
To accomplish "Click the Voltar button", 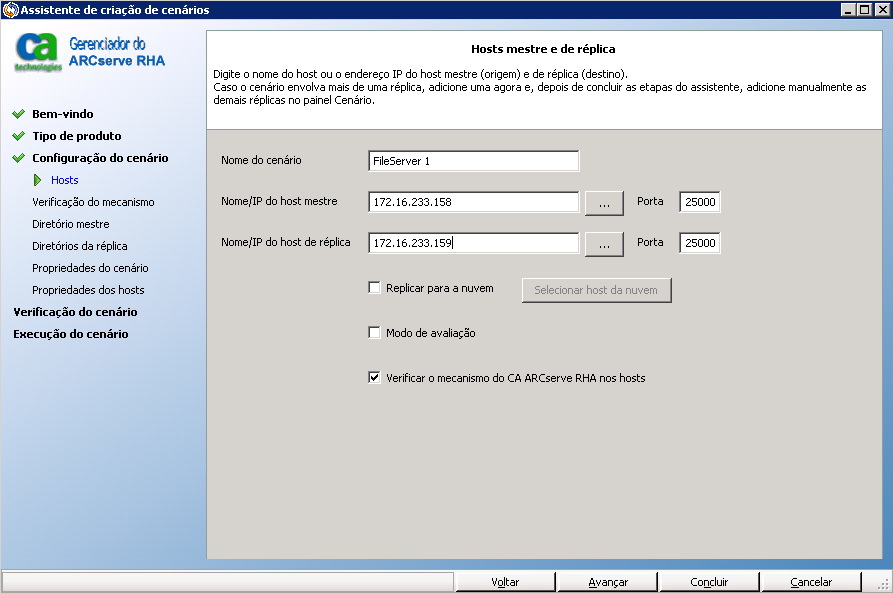I will pos(505,582).
